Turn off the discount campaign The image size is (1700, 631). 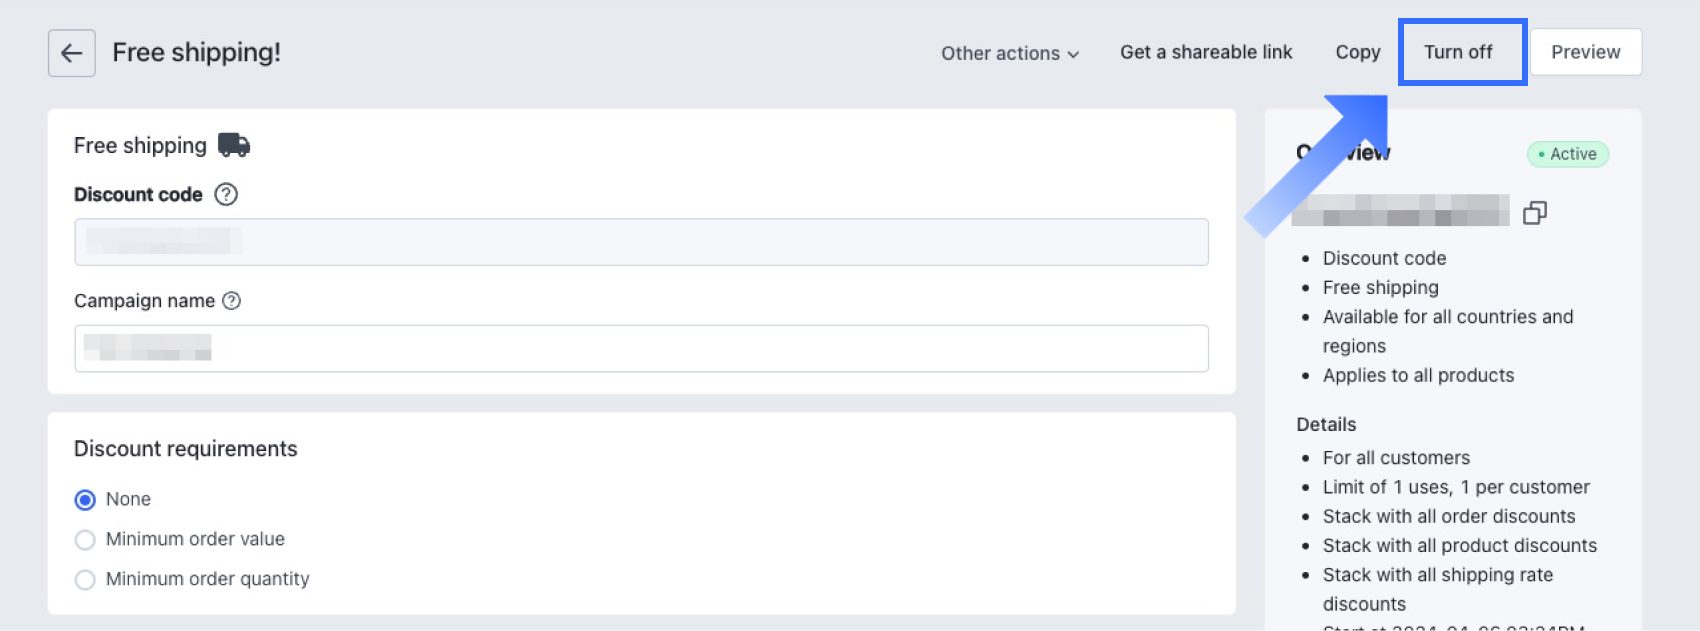[1458, 52]
